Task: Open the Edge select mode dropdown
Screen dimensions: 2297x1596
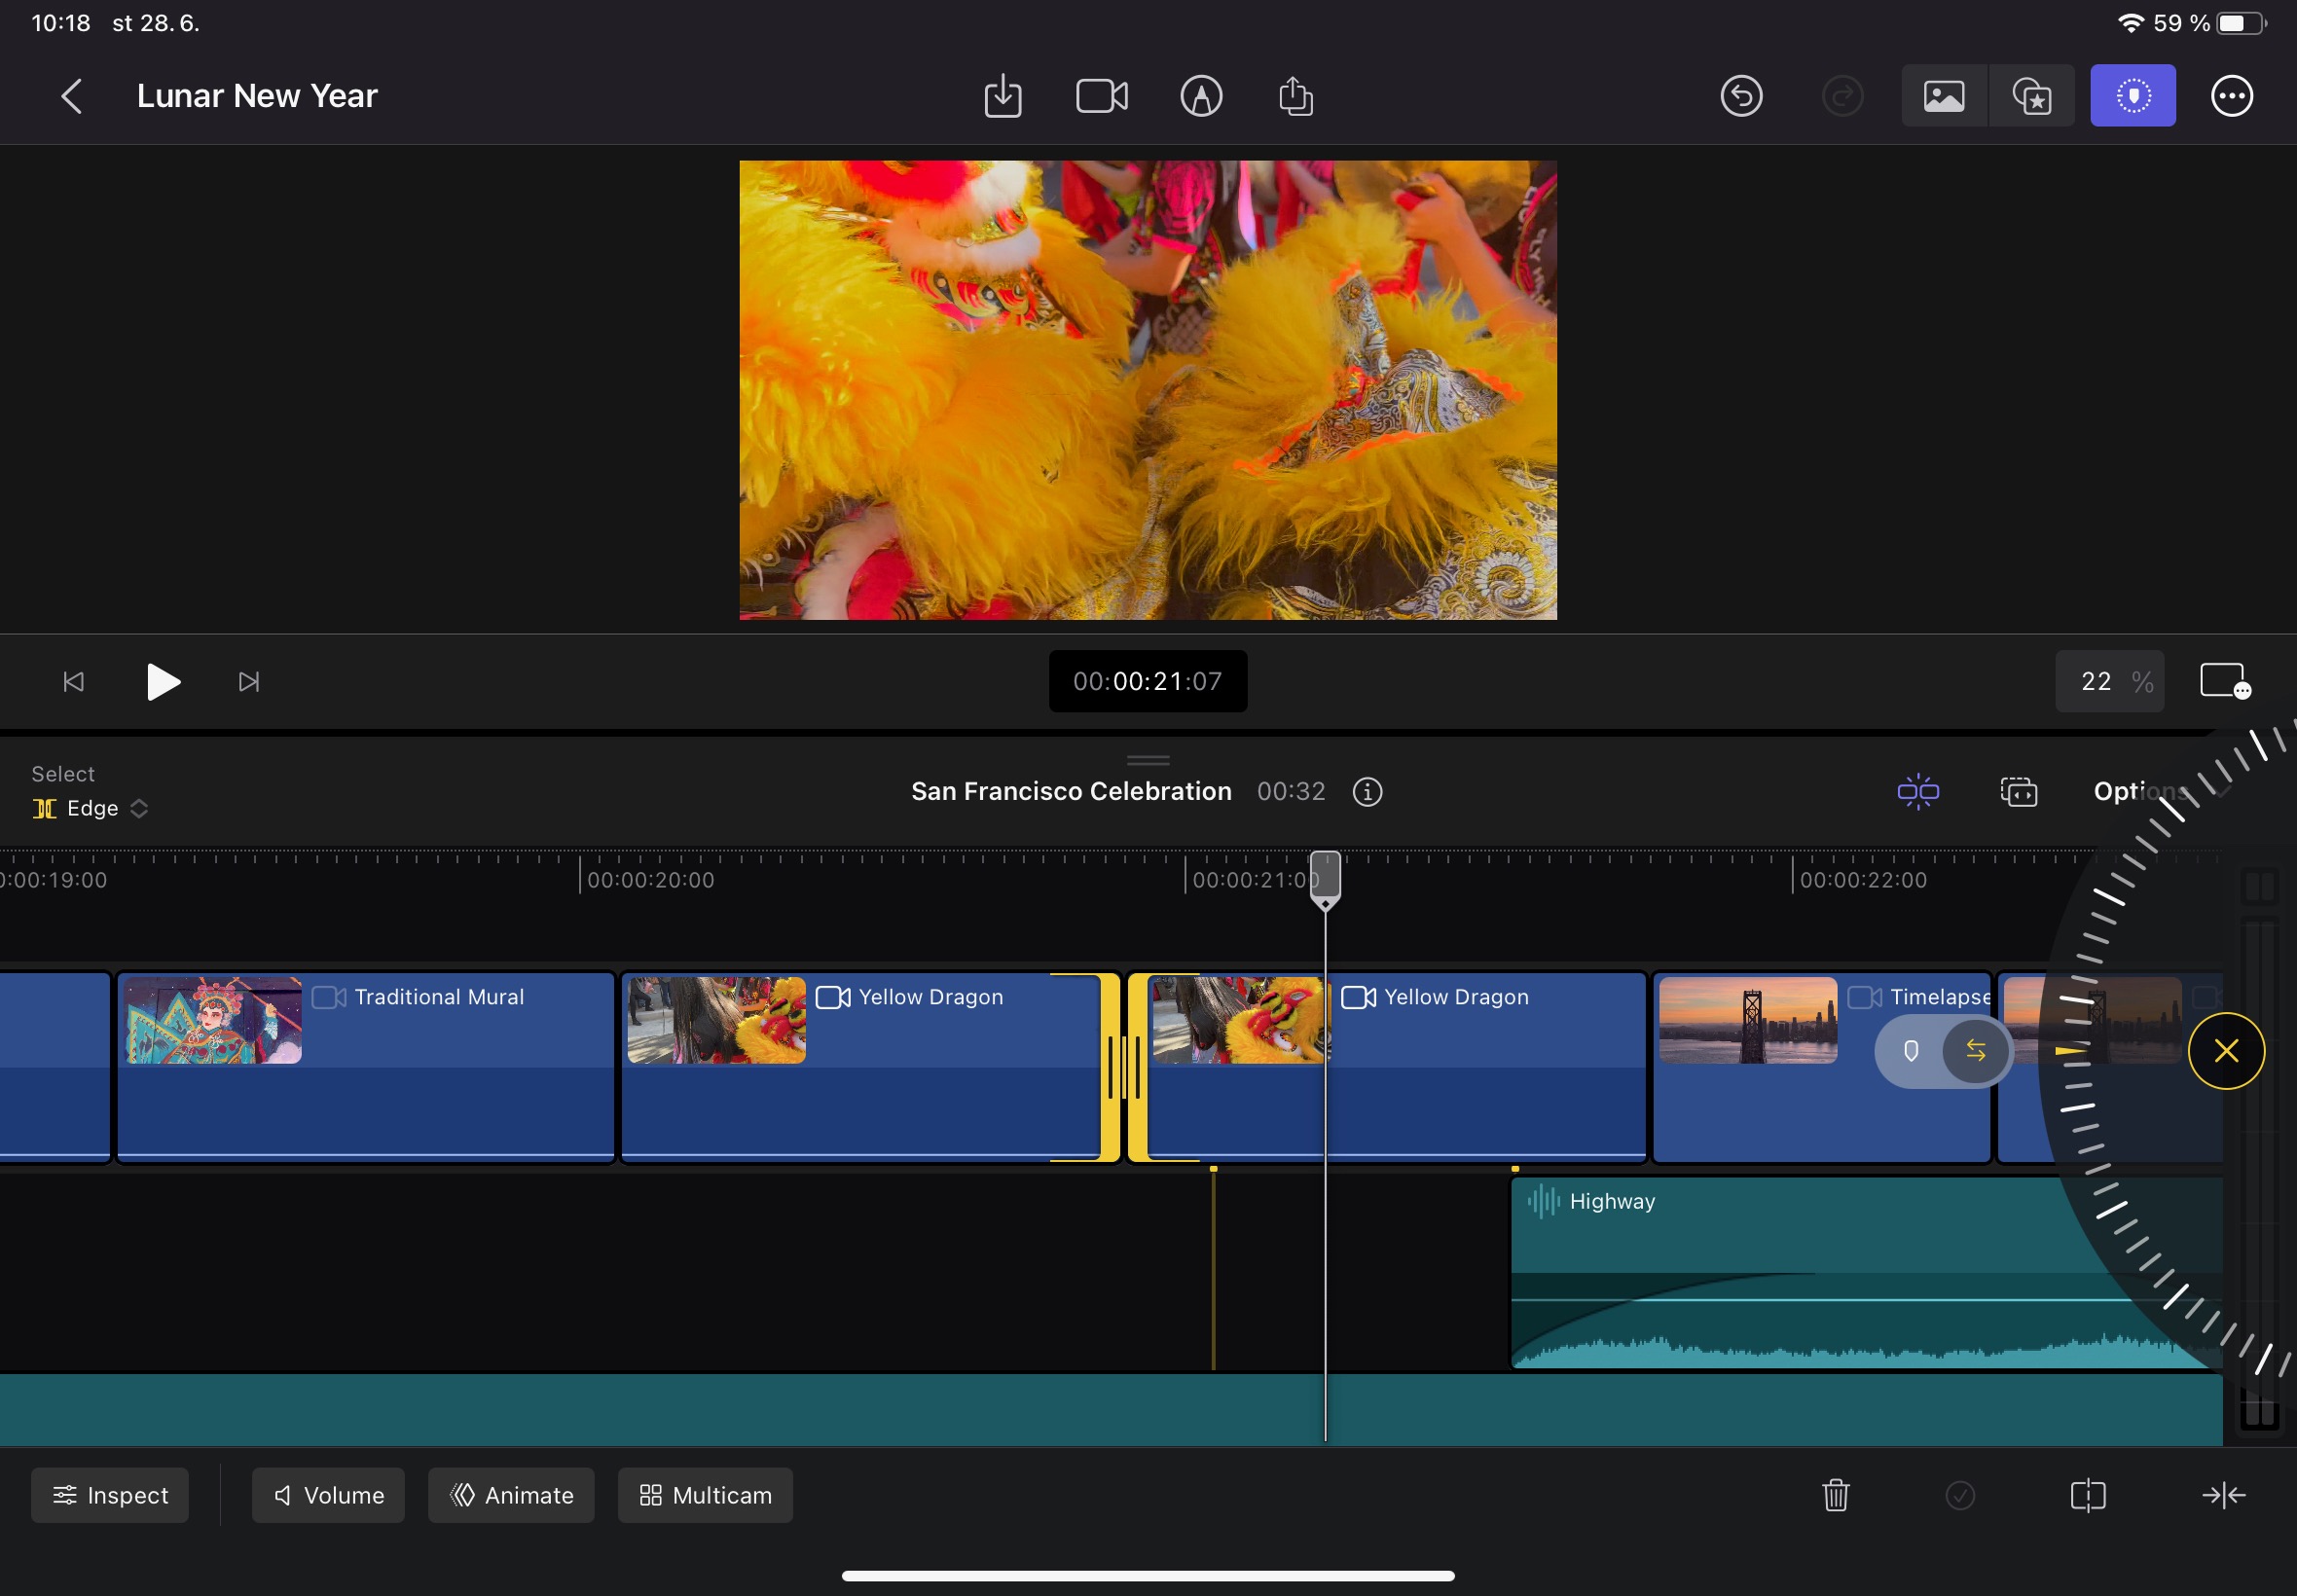Action: [91, 808]
